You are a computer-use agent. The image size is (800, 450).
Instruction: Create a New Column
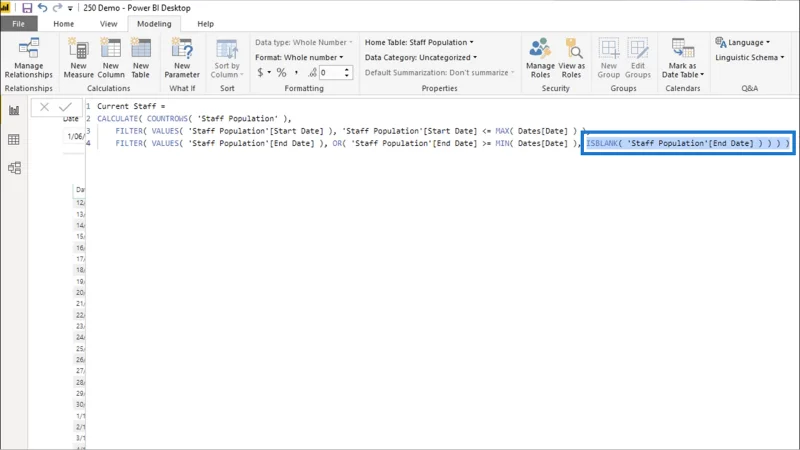(111, 58)
